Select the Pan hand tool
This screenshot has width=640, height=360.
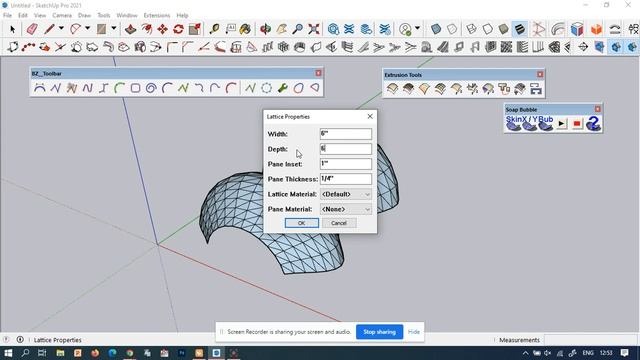[282, 29]
